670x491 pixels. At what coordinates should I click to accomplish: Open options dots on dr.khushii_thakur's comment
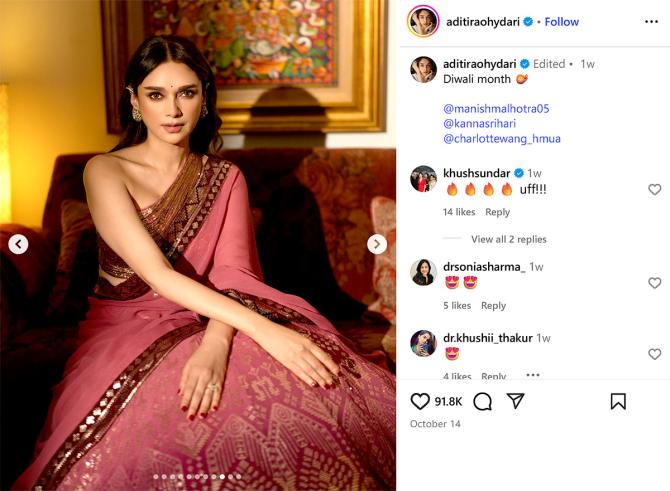[532, 375]
